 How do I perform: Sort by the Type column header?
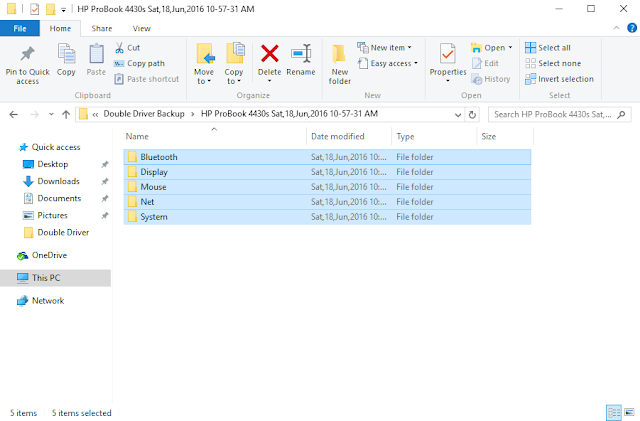(434, 136)
